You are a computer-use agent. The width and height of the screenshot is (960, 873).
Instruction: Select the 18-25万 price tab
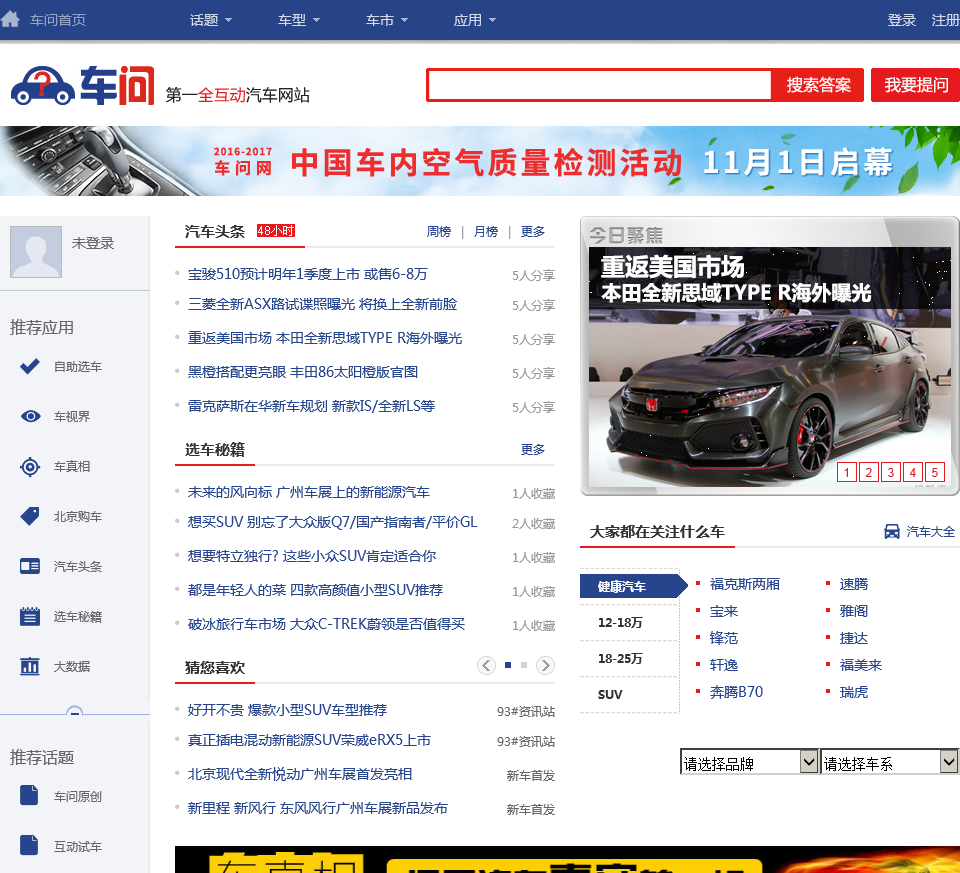tap(620, 658)
